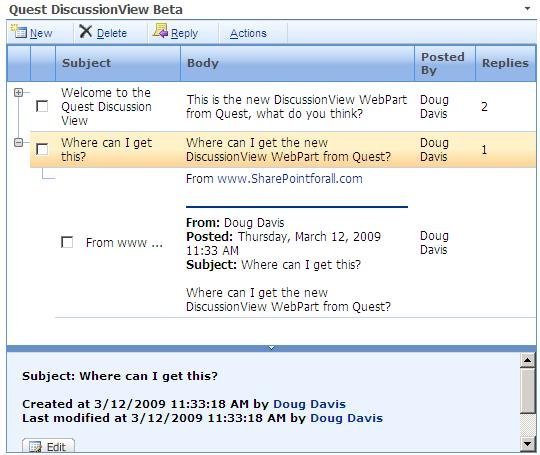Click the Reply arrow icon
Screen dimensions: 540x455
coord(160,31)
